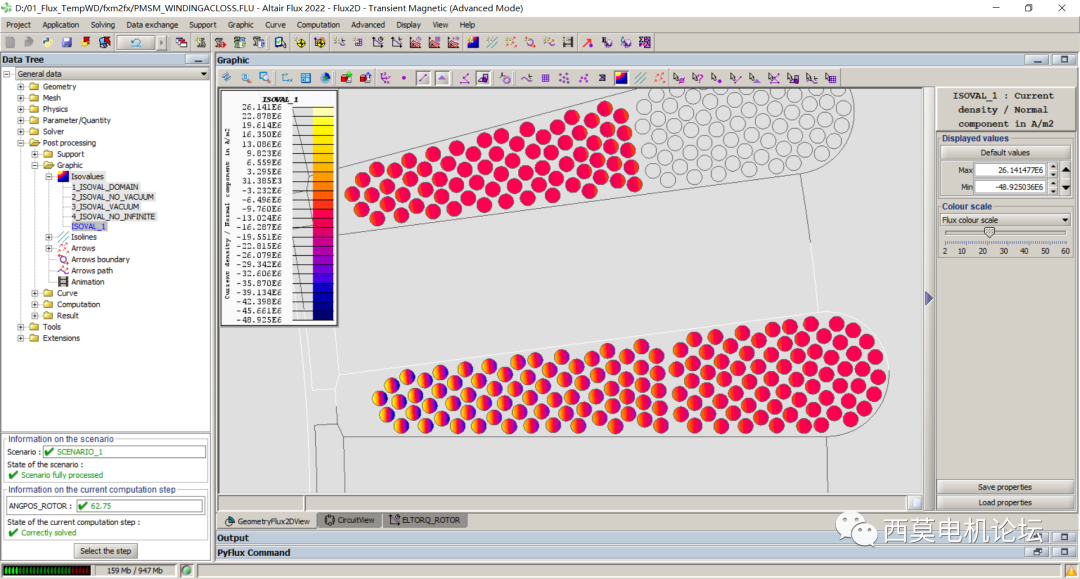Expand the Isolines tree node

[48, 237]
